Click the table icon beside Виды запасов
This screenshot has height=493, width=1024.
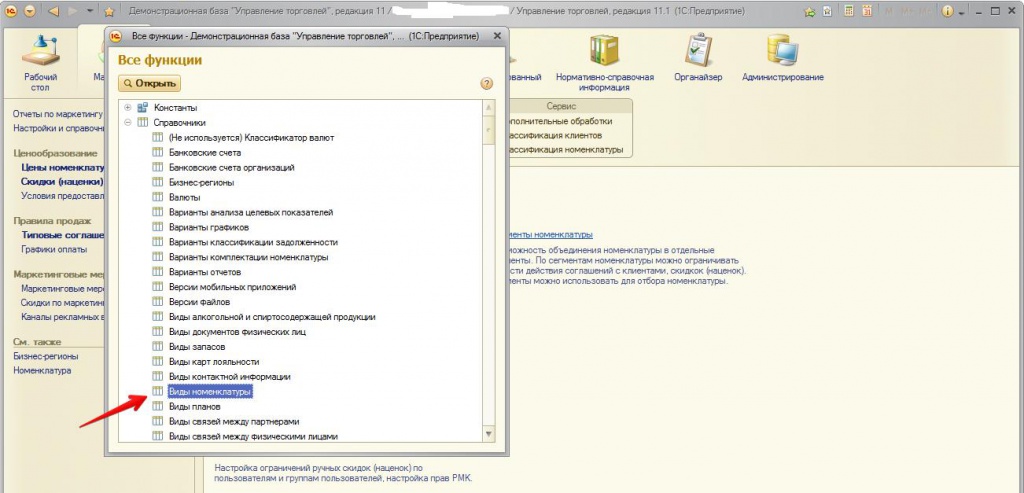coord(157,347)
